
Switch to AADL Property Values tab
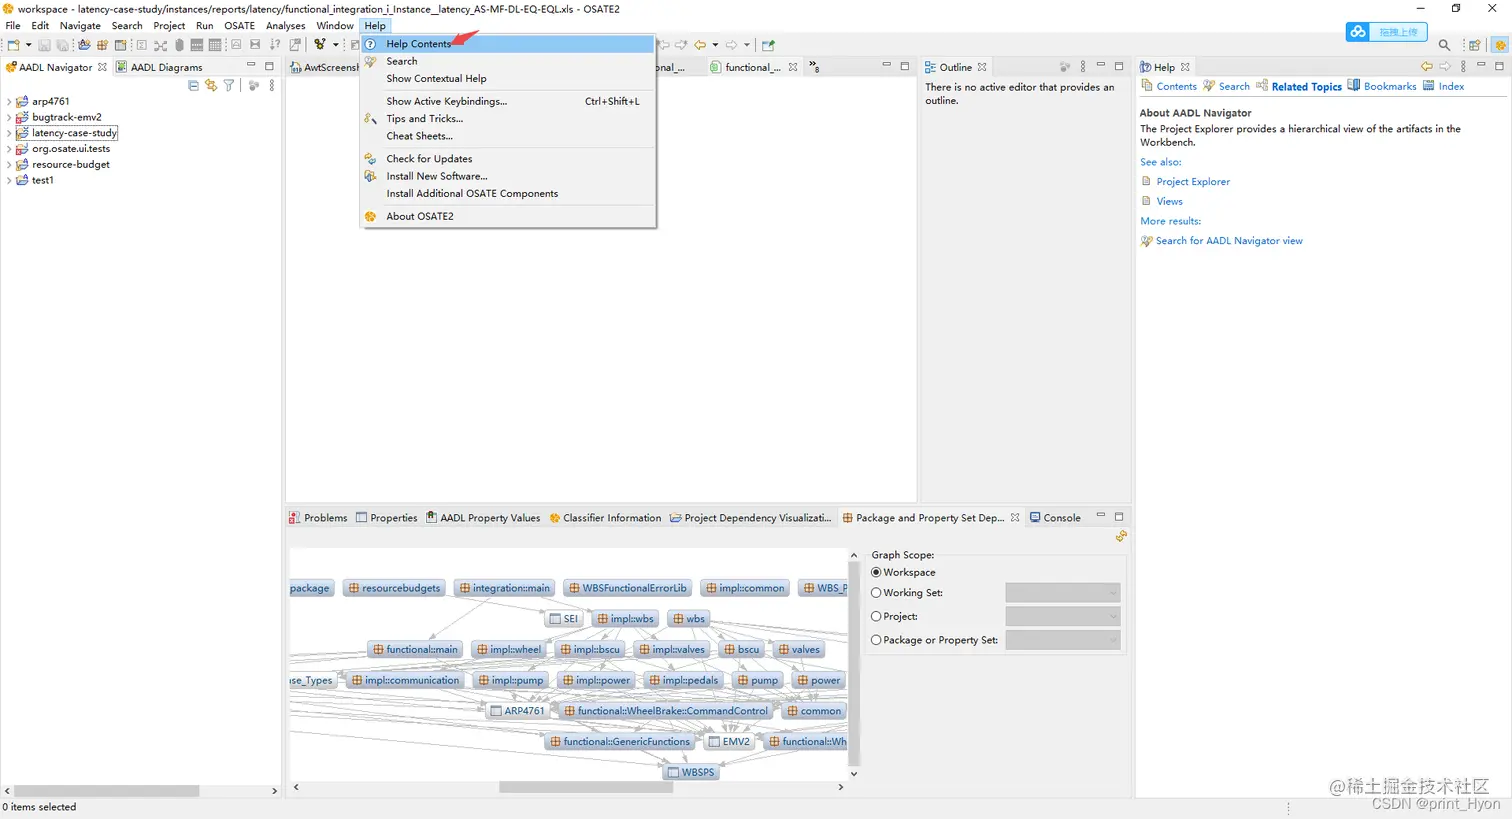483,518
